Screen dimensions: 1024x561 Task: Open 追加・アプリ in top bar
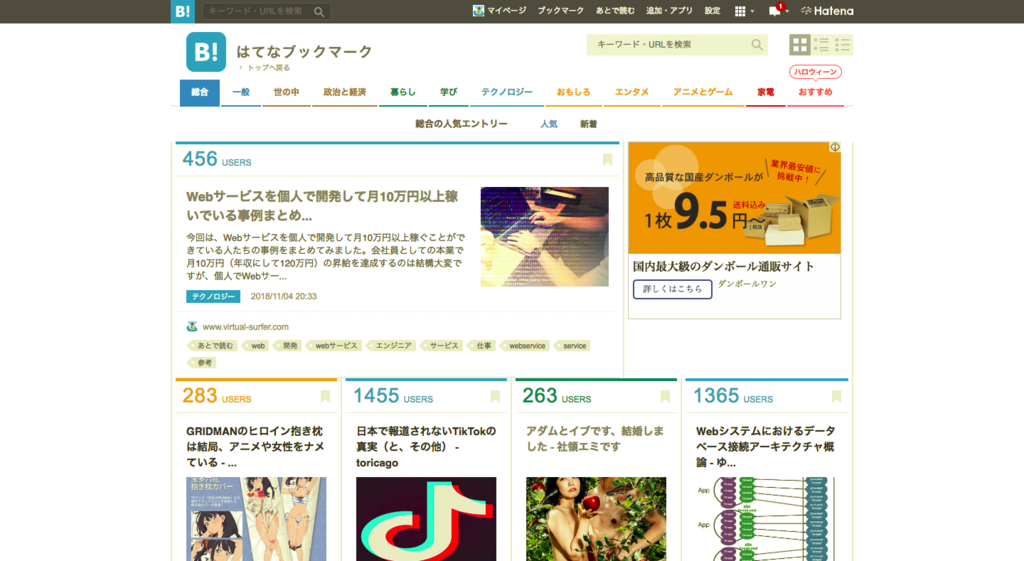[x=669, y=11]
